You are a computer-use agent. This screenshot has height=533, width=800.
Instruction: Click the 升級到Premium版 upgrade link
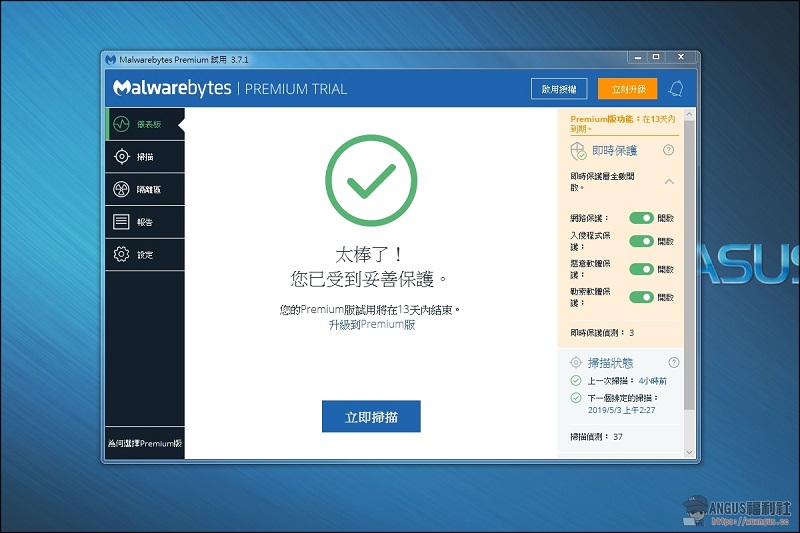point(371,325)
